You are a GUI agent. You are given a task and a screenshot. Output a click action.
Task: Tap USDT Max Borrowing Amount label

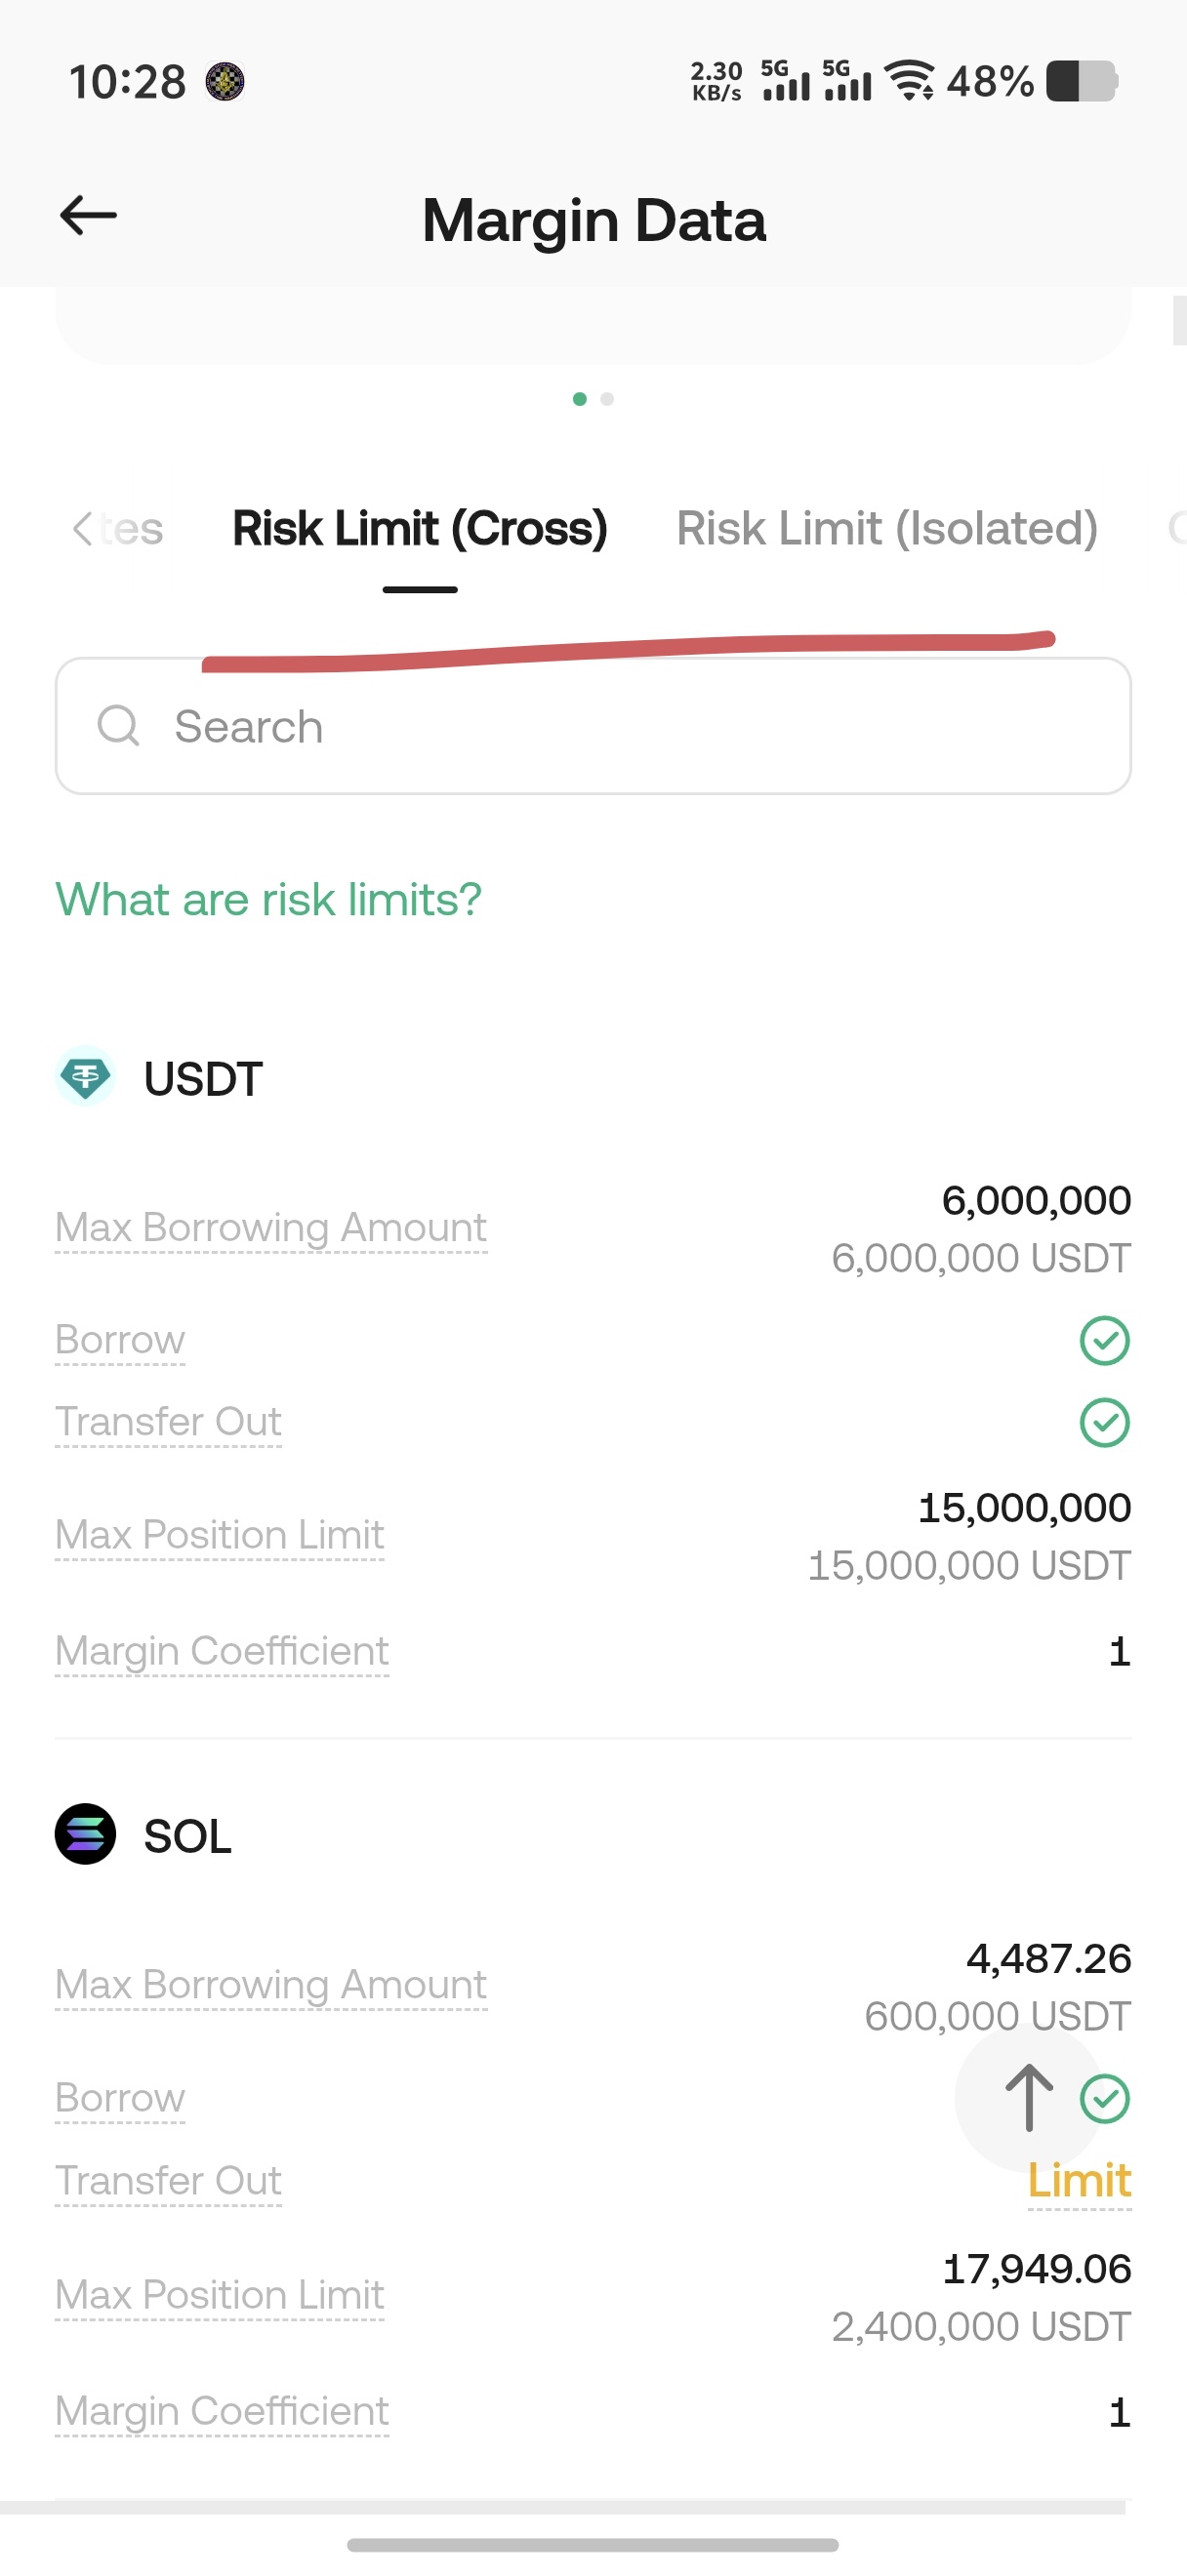pos(271,1227)
